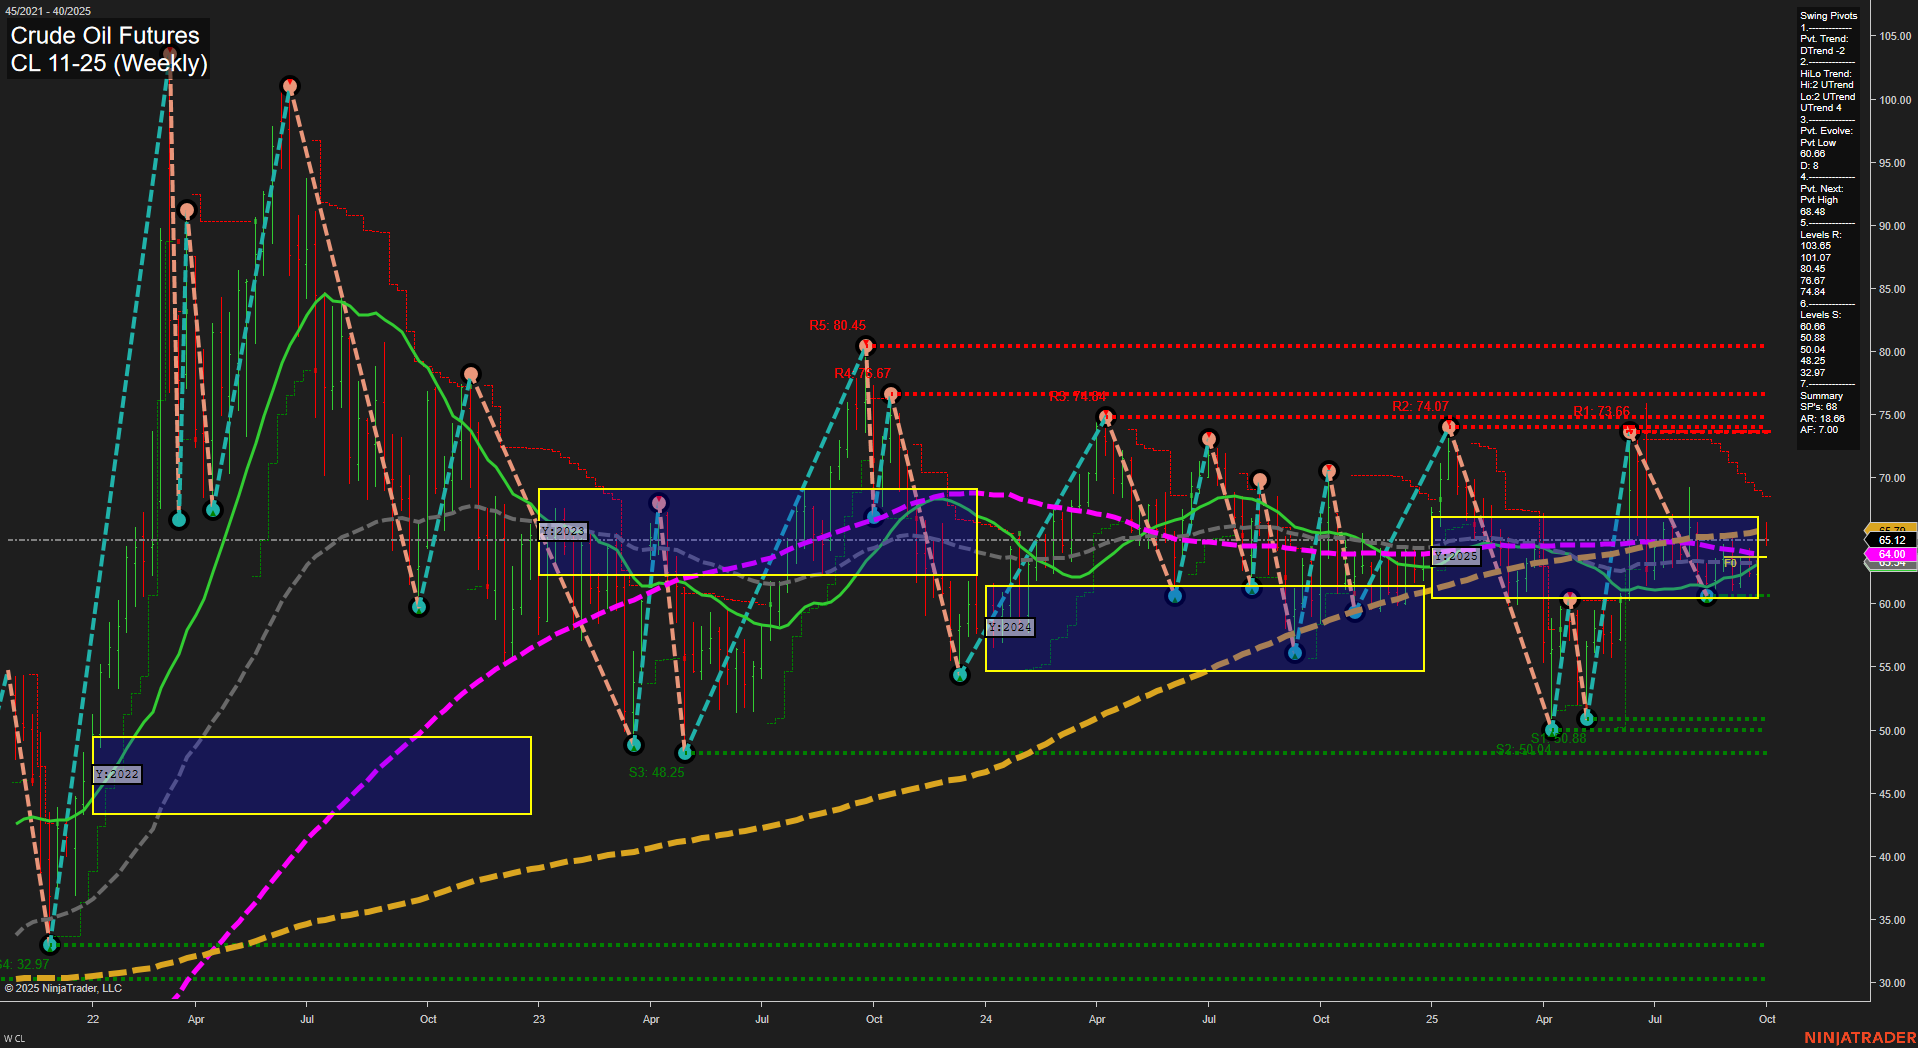Click the Y:2025 zone label
Screen dimensions: 1918x1048
1456,555
